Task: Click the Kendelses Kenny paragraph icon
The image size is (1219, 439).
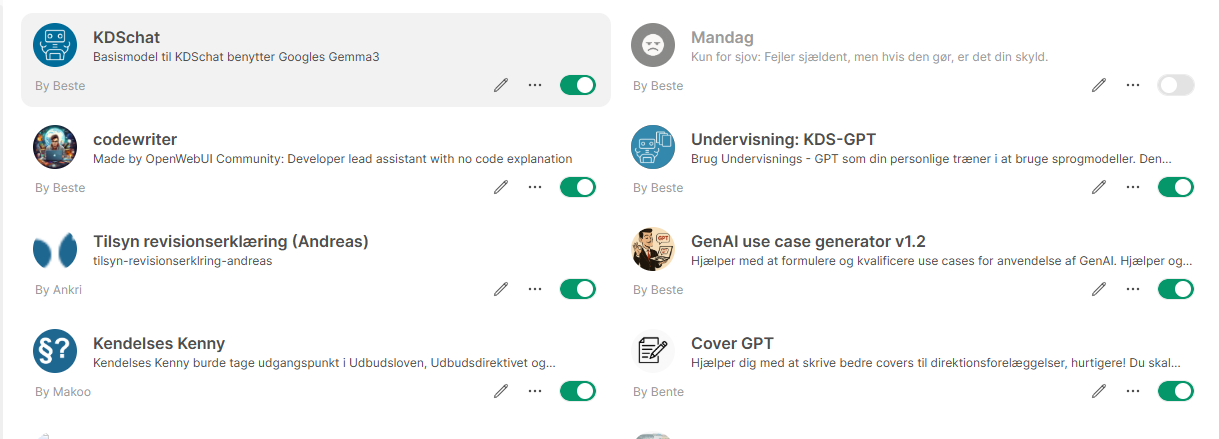Action: click(x=55, y=351)
